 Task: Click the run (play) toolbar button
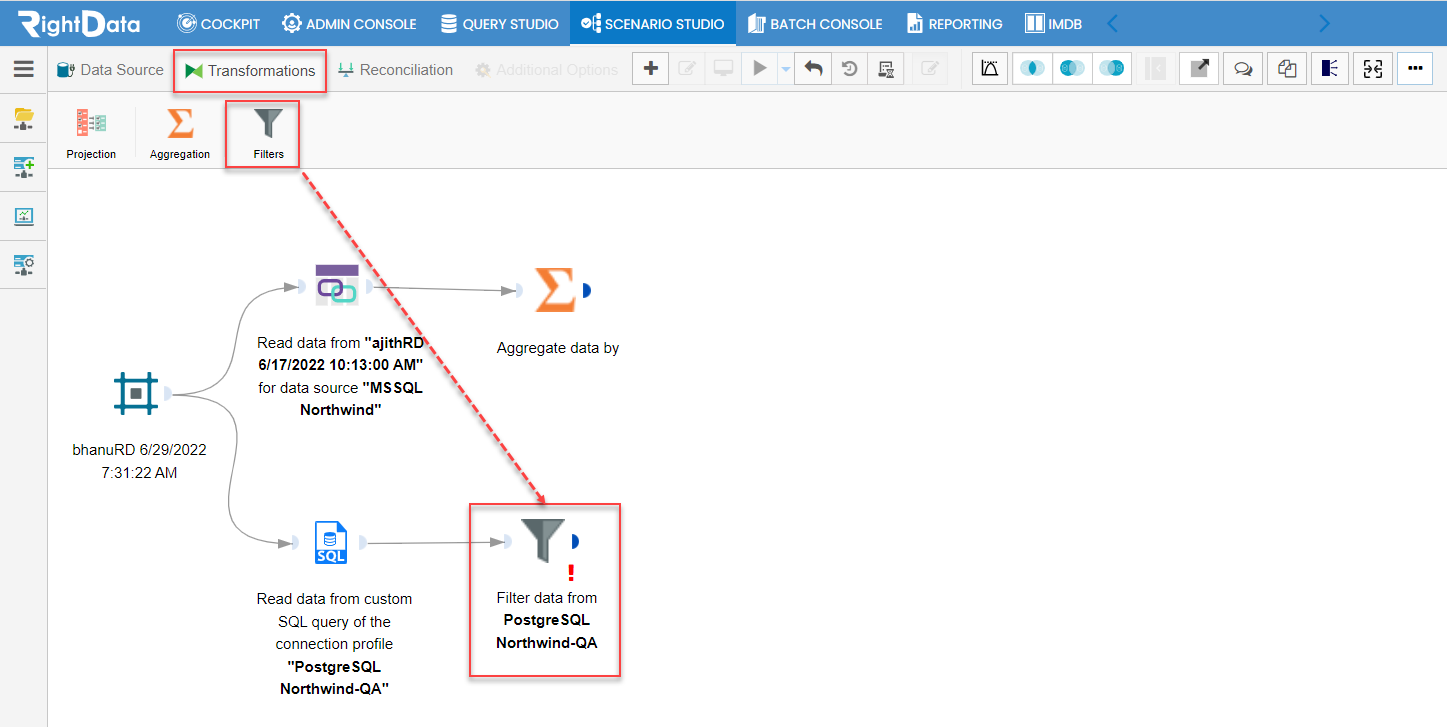coord(760,69)
